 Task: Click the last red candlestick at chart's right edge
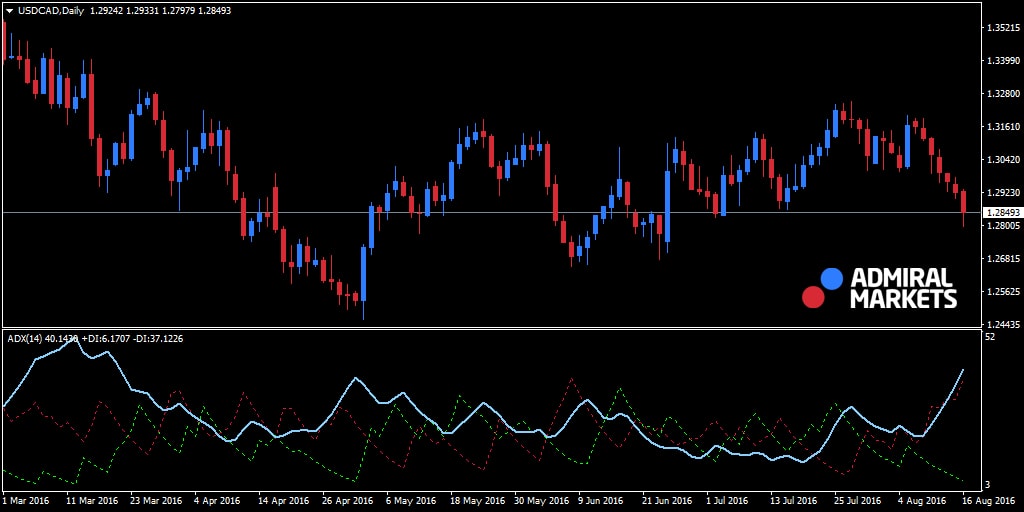[x=964, y=203]
